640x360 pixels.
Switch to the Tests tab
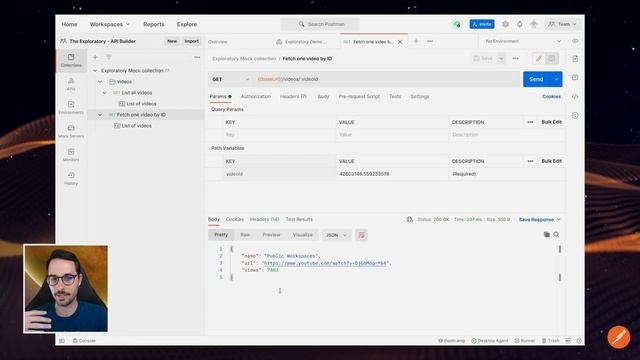[395, 97]
